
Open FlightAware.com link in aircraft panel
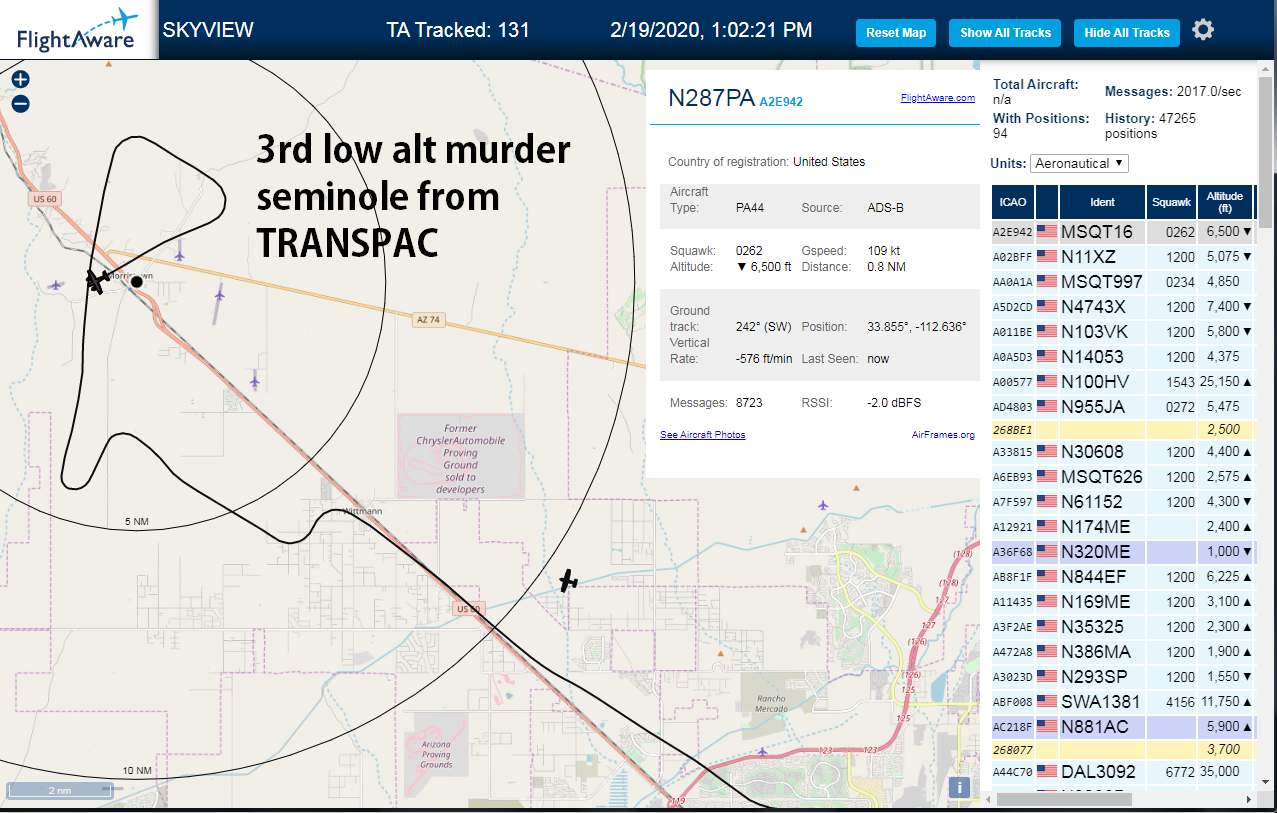click(937, 98)
